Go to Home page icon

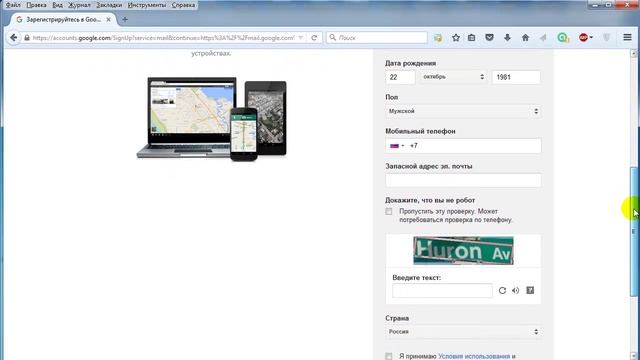(x=525, y=38)
